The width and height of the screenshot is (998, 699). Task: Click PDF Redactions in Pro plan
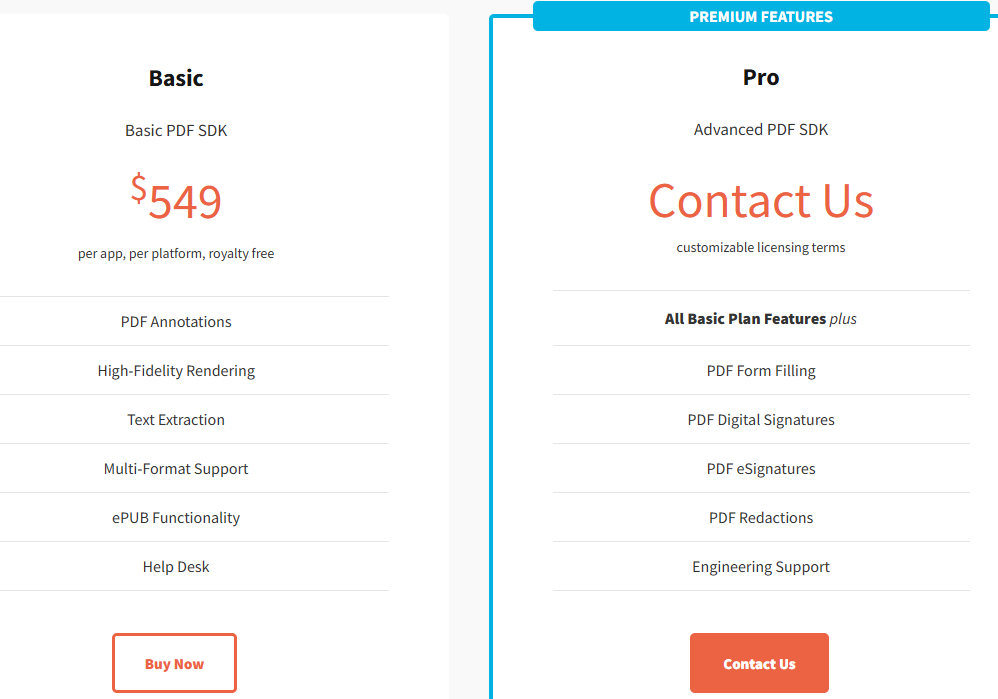[x=761, y=518]
